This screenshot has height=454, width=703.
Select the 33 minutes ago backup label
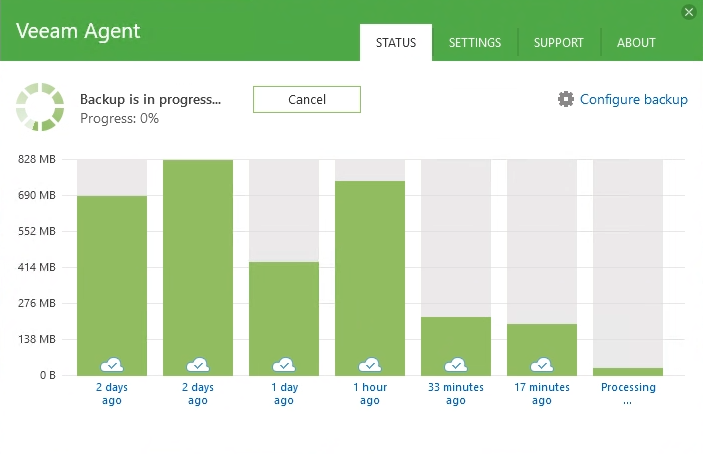pyautogui.click(x=456, y=394)
